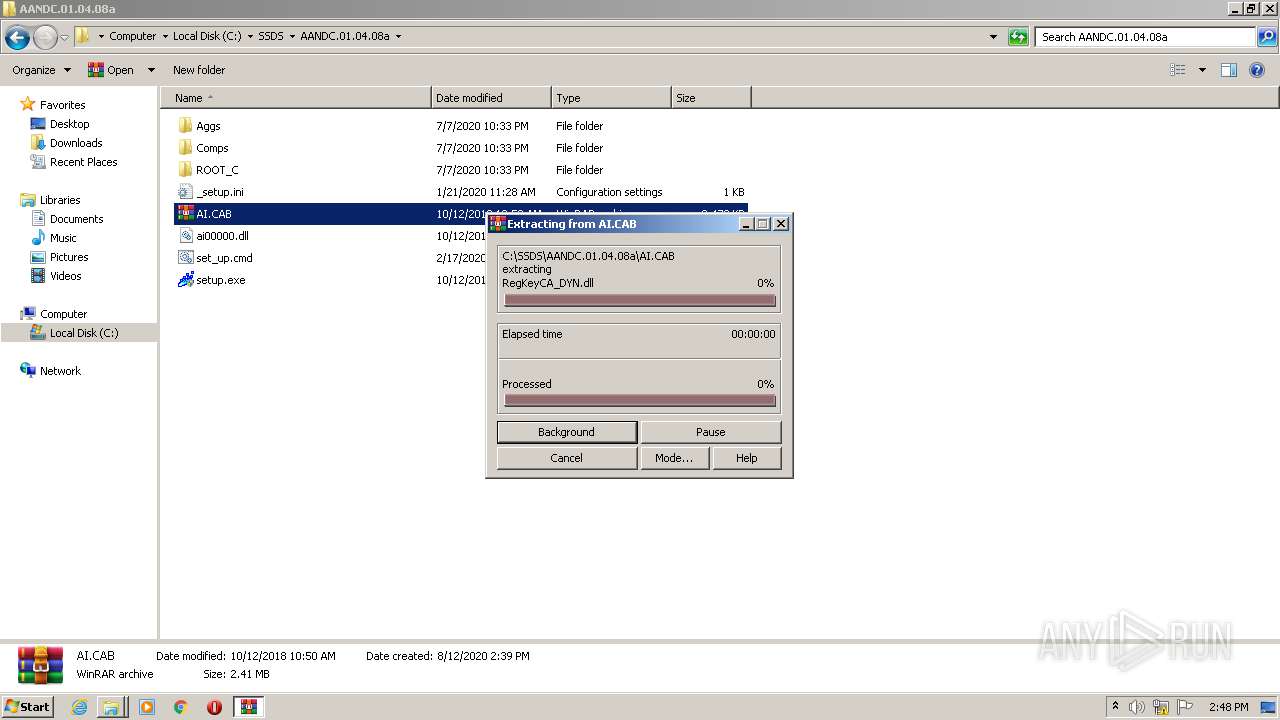Expand the AANDC.01.04.08a breadcrumb arrow
The width and height of the screenshot is (1280, 720).
pyautogui.click(x=398, y=36)
